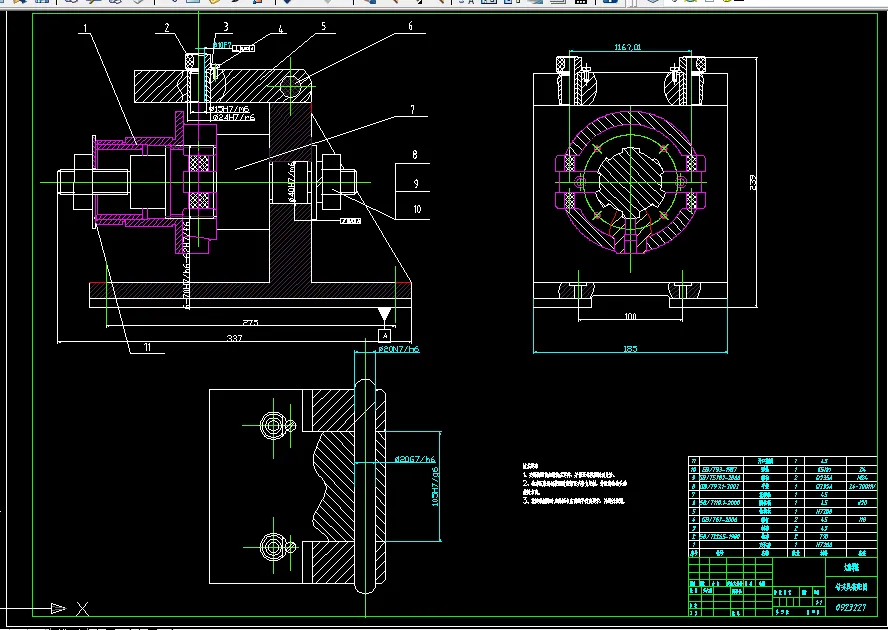Select part callout number 6
The width and height of the screenshot is (888, 630).
[411, 25]
